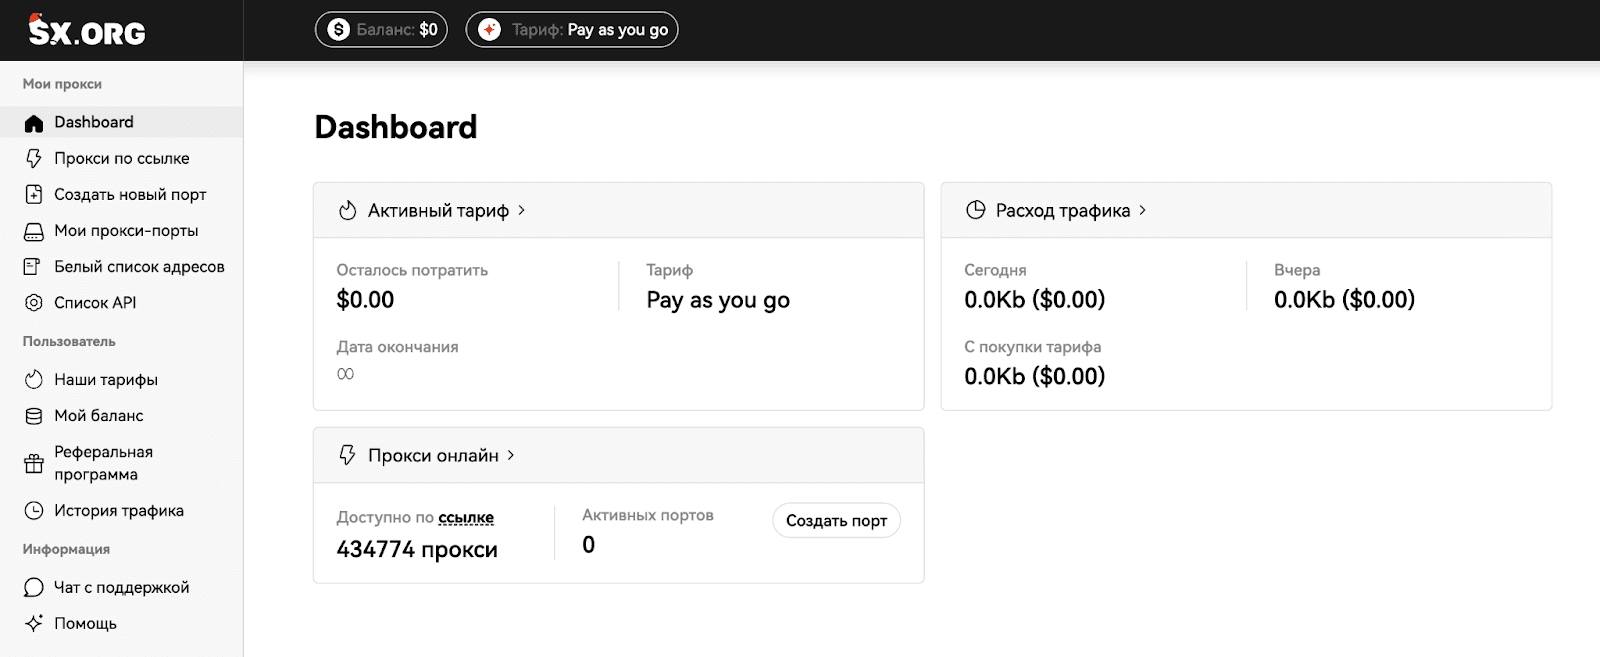Click the compass icon in tariff pill
1600x657 pixels.
(490, 30)
